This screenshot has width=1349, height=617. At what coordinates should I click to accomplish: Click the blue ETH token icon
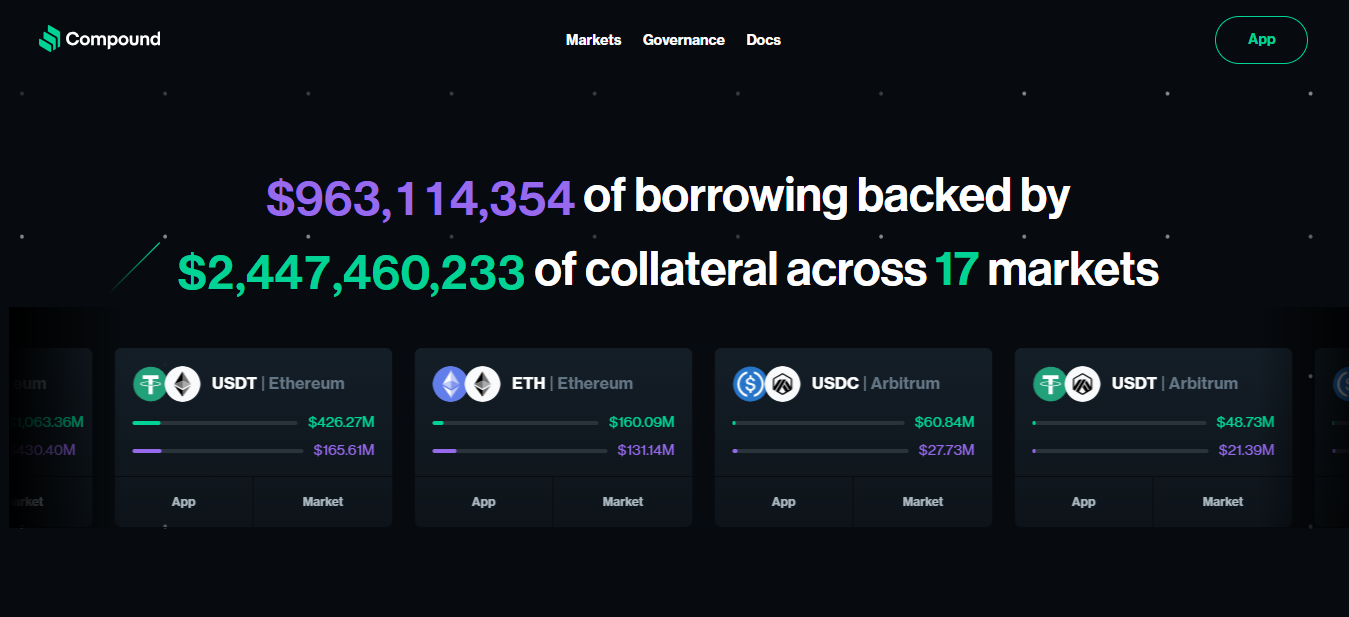[x=450, y=384]
